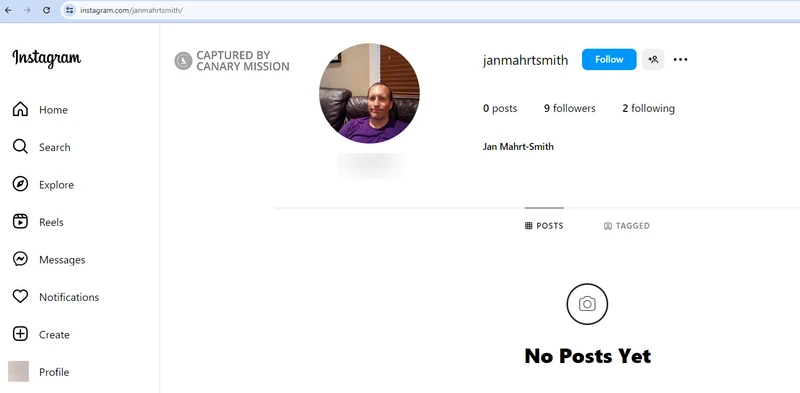Click the TAGGED person icon
The width and height of the screenshot is (800, 393).
click(x=608, y=226)
